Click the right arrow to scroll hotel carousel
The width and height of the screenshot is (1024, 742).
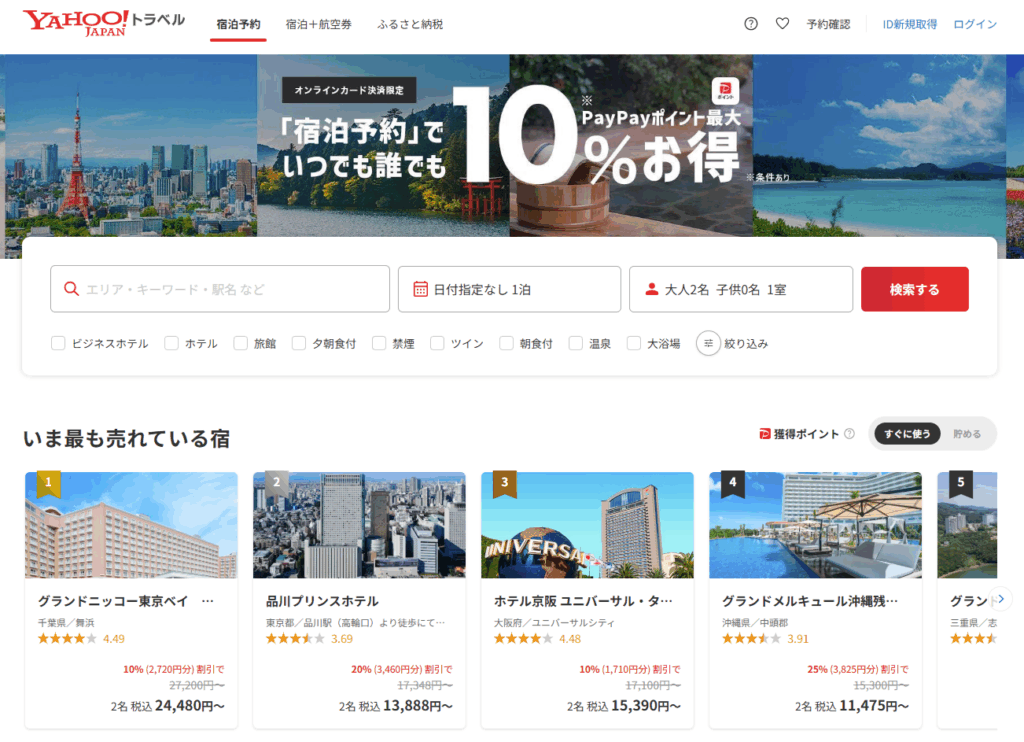tap(1001, 599)
